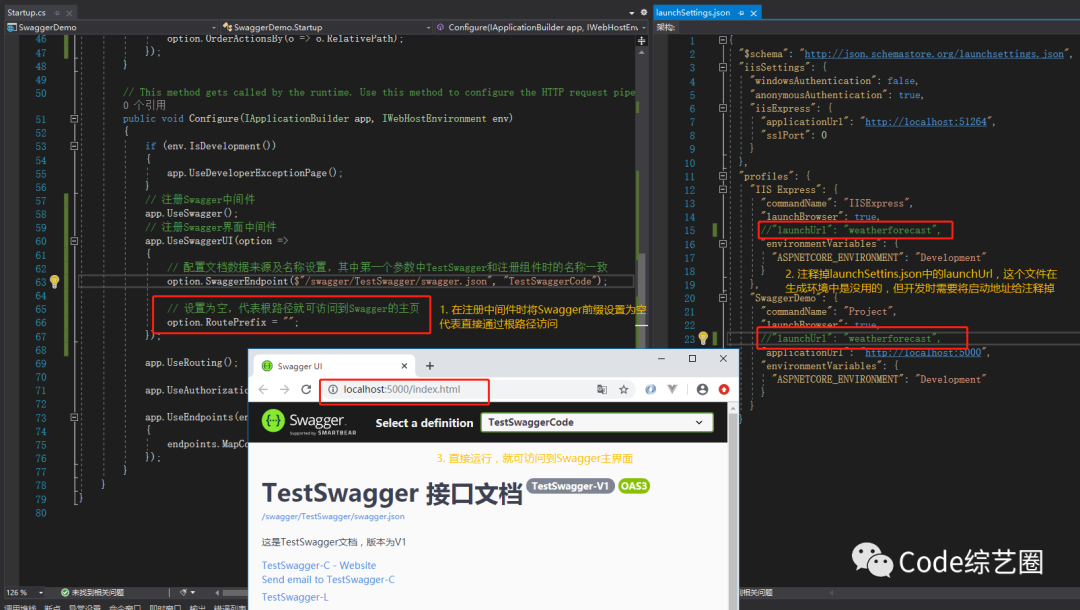
Task: Open the SwaggerDemo.Startup type dropdown
Action: click(326, 28)
